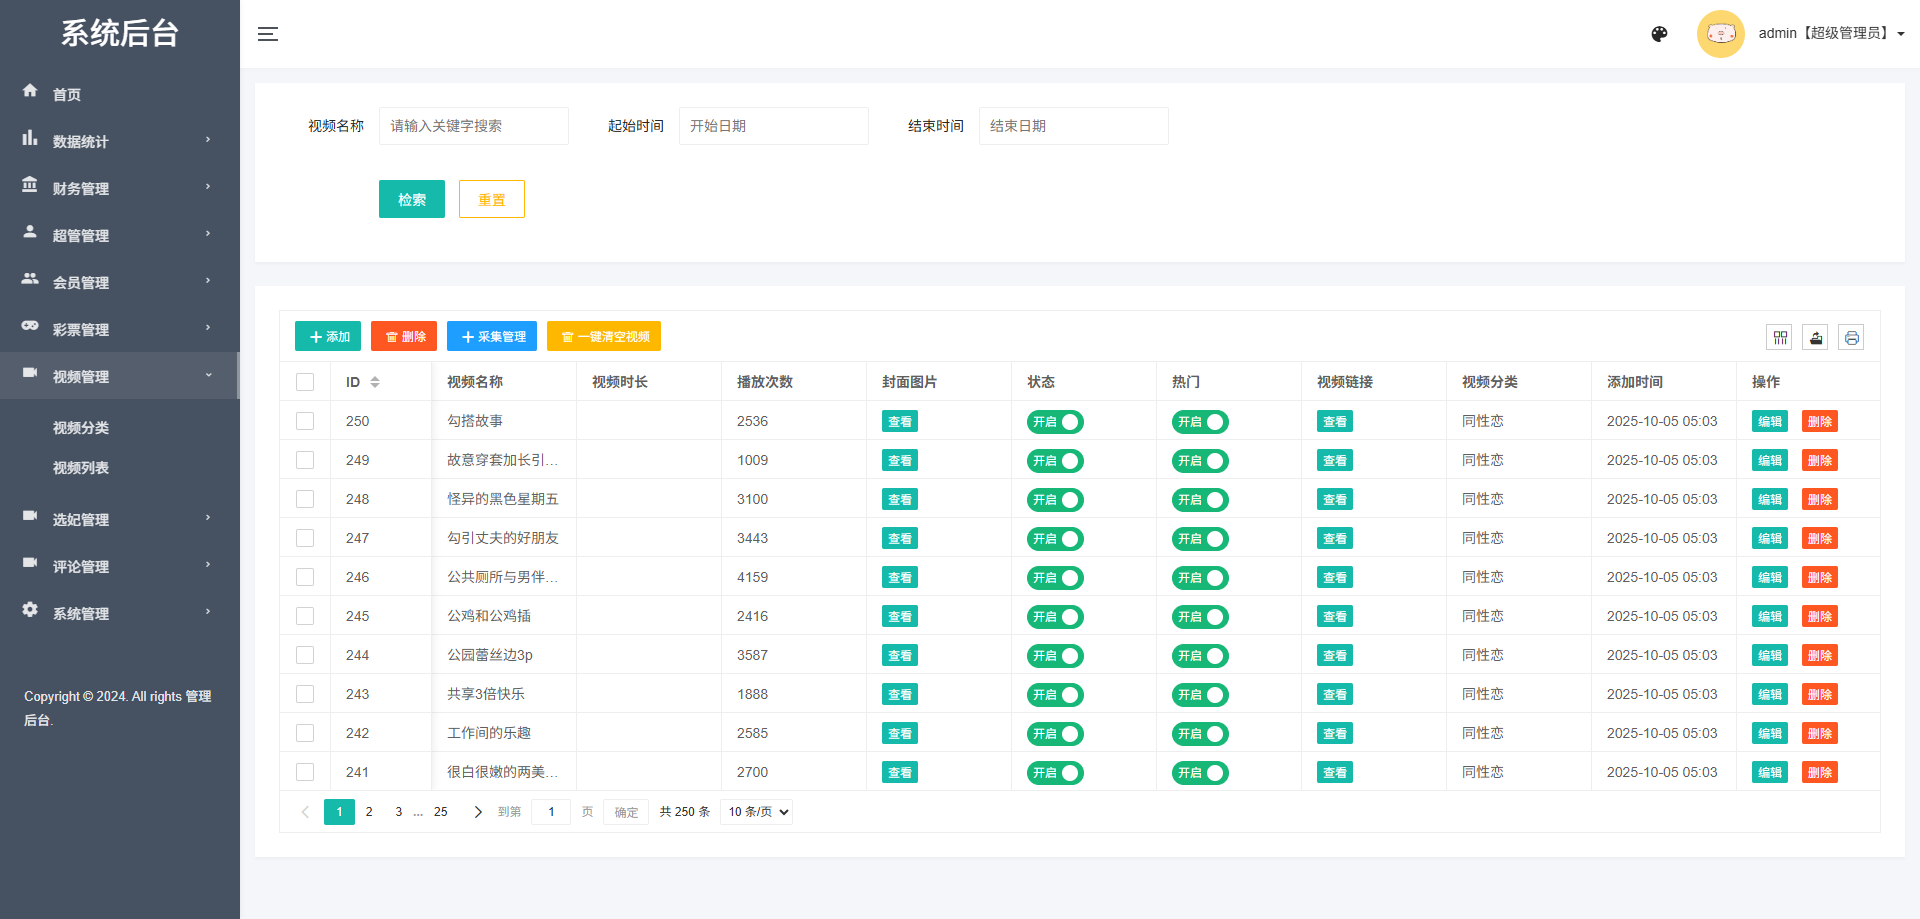This screenshot has height=919, width=1920.
Task: Click the hamburger menu to collapse sidebar
Action: [x=268, y=33]
